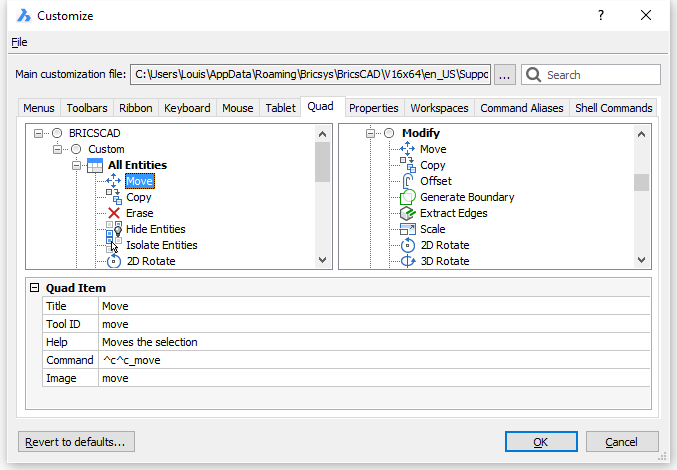Open the Workspaces tab

[x=439, y=108]
